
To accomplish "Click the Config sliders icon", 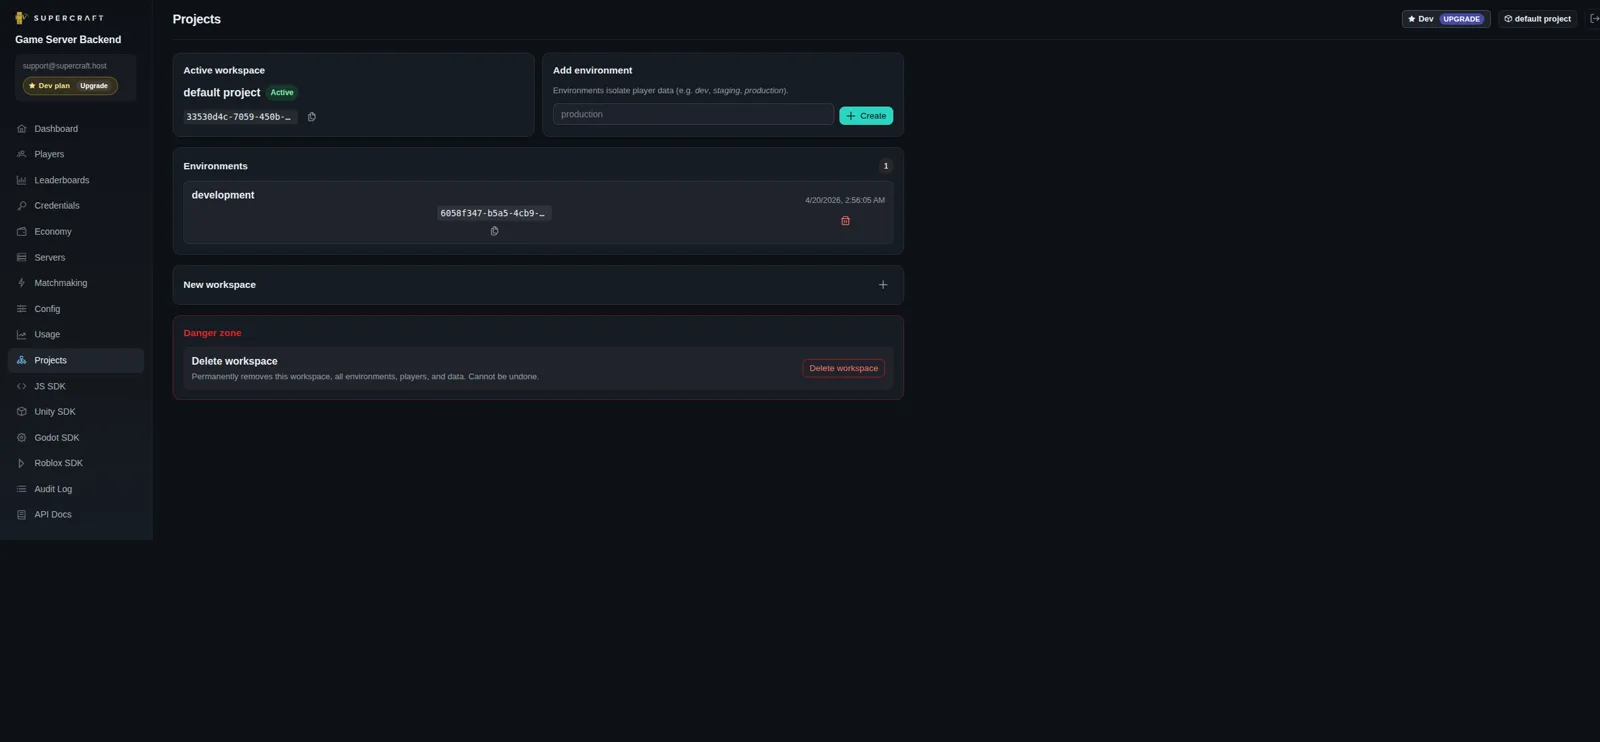I will click(21, 309).
